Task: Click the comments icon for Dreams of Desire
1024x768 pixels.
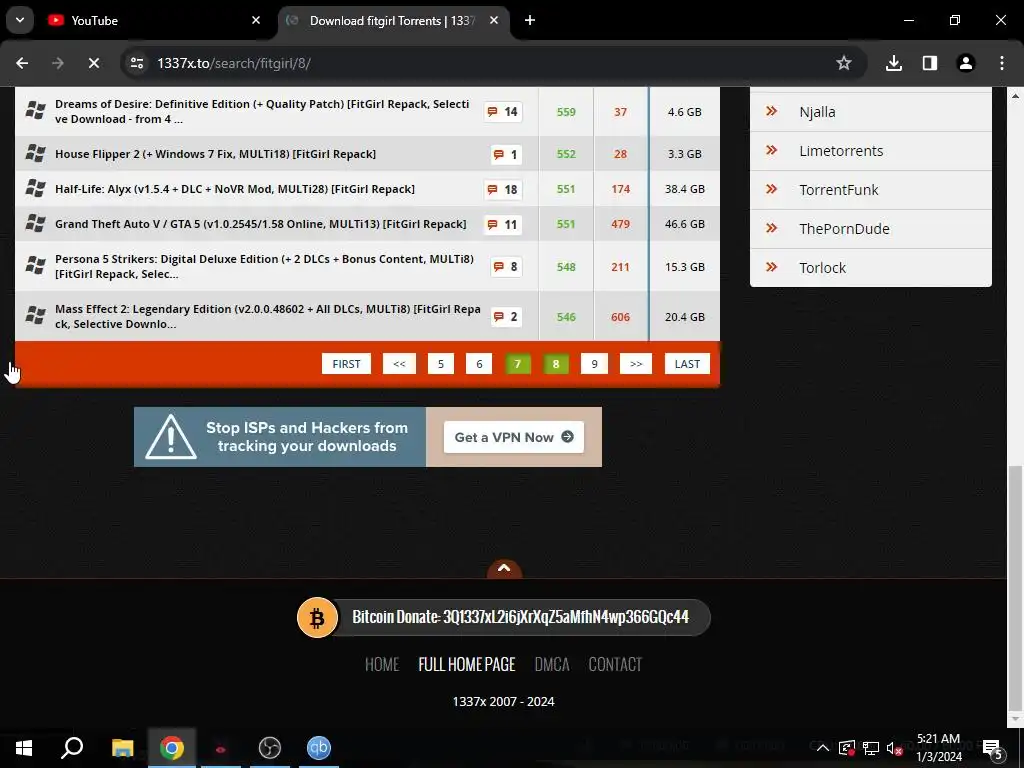Action: coord(502,112)
